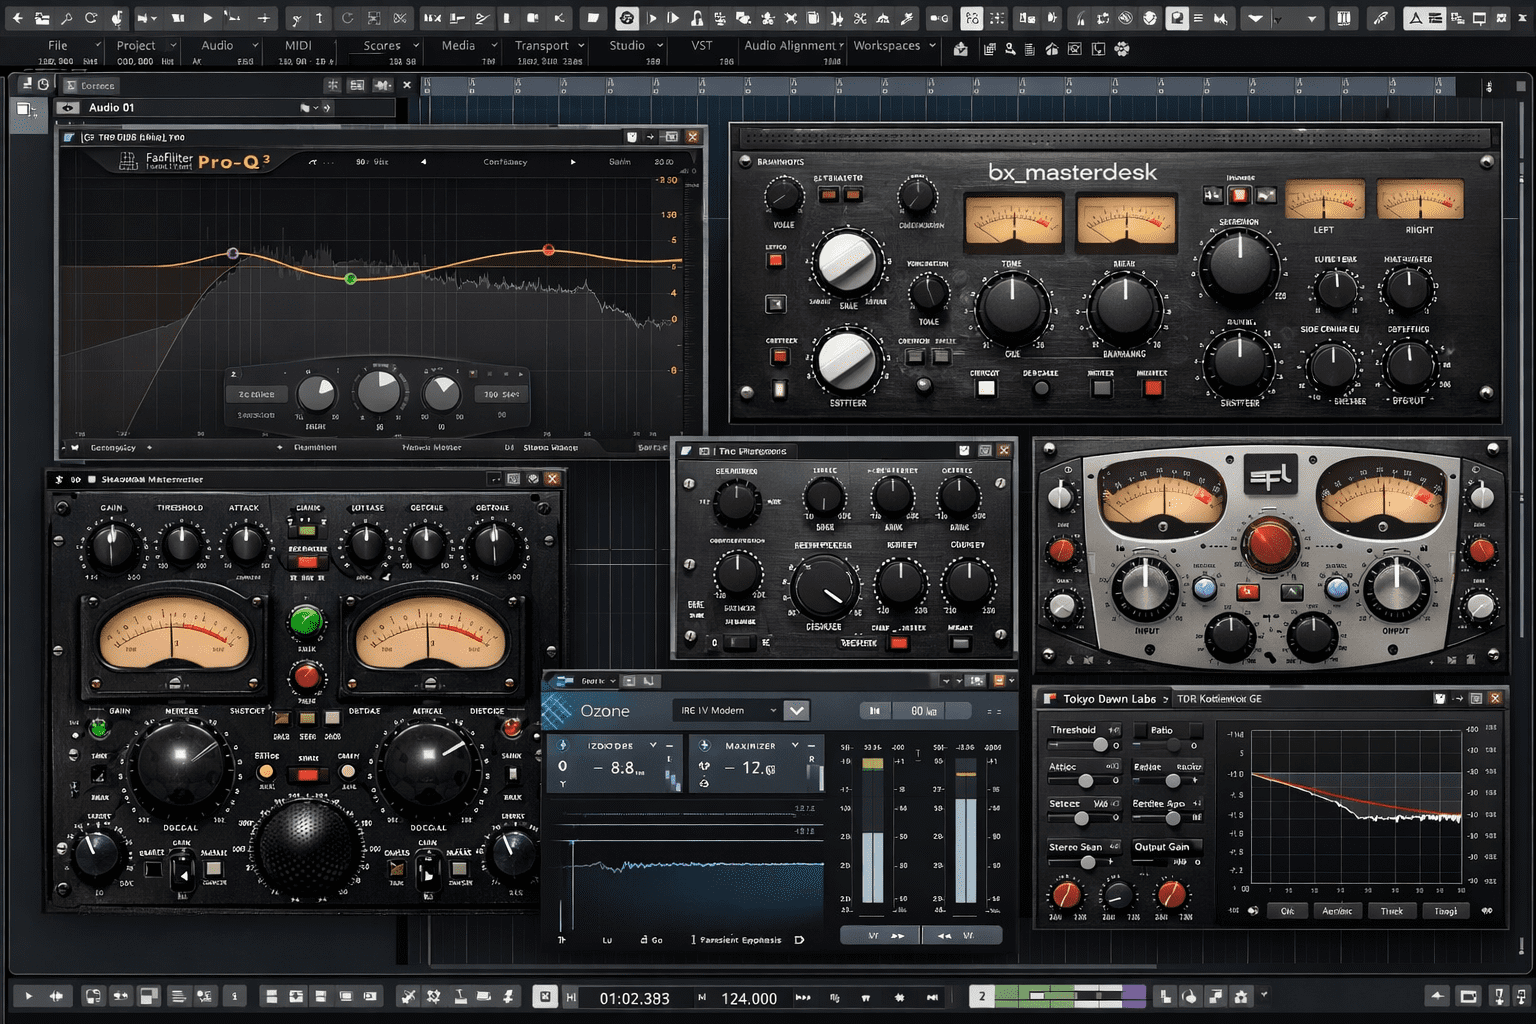Click the Ozone logo icon
1536x1024 pixels.
coord(557,710)
